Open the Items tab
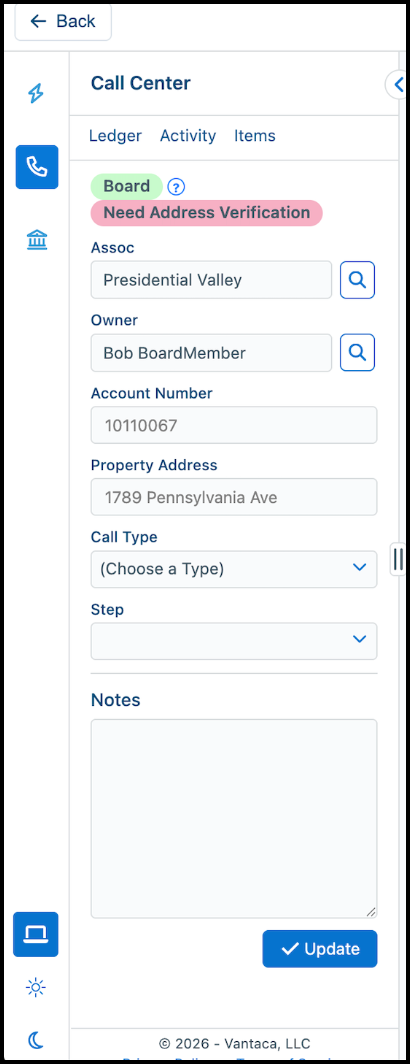Screen dimensions: 410x1064 click(x=255, y=136)
